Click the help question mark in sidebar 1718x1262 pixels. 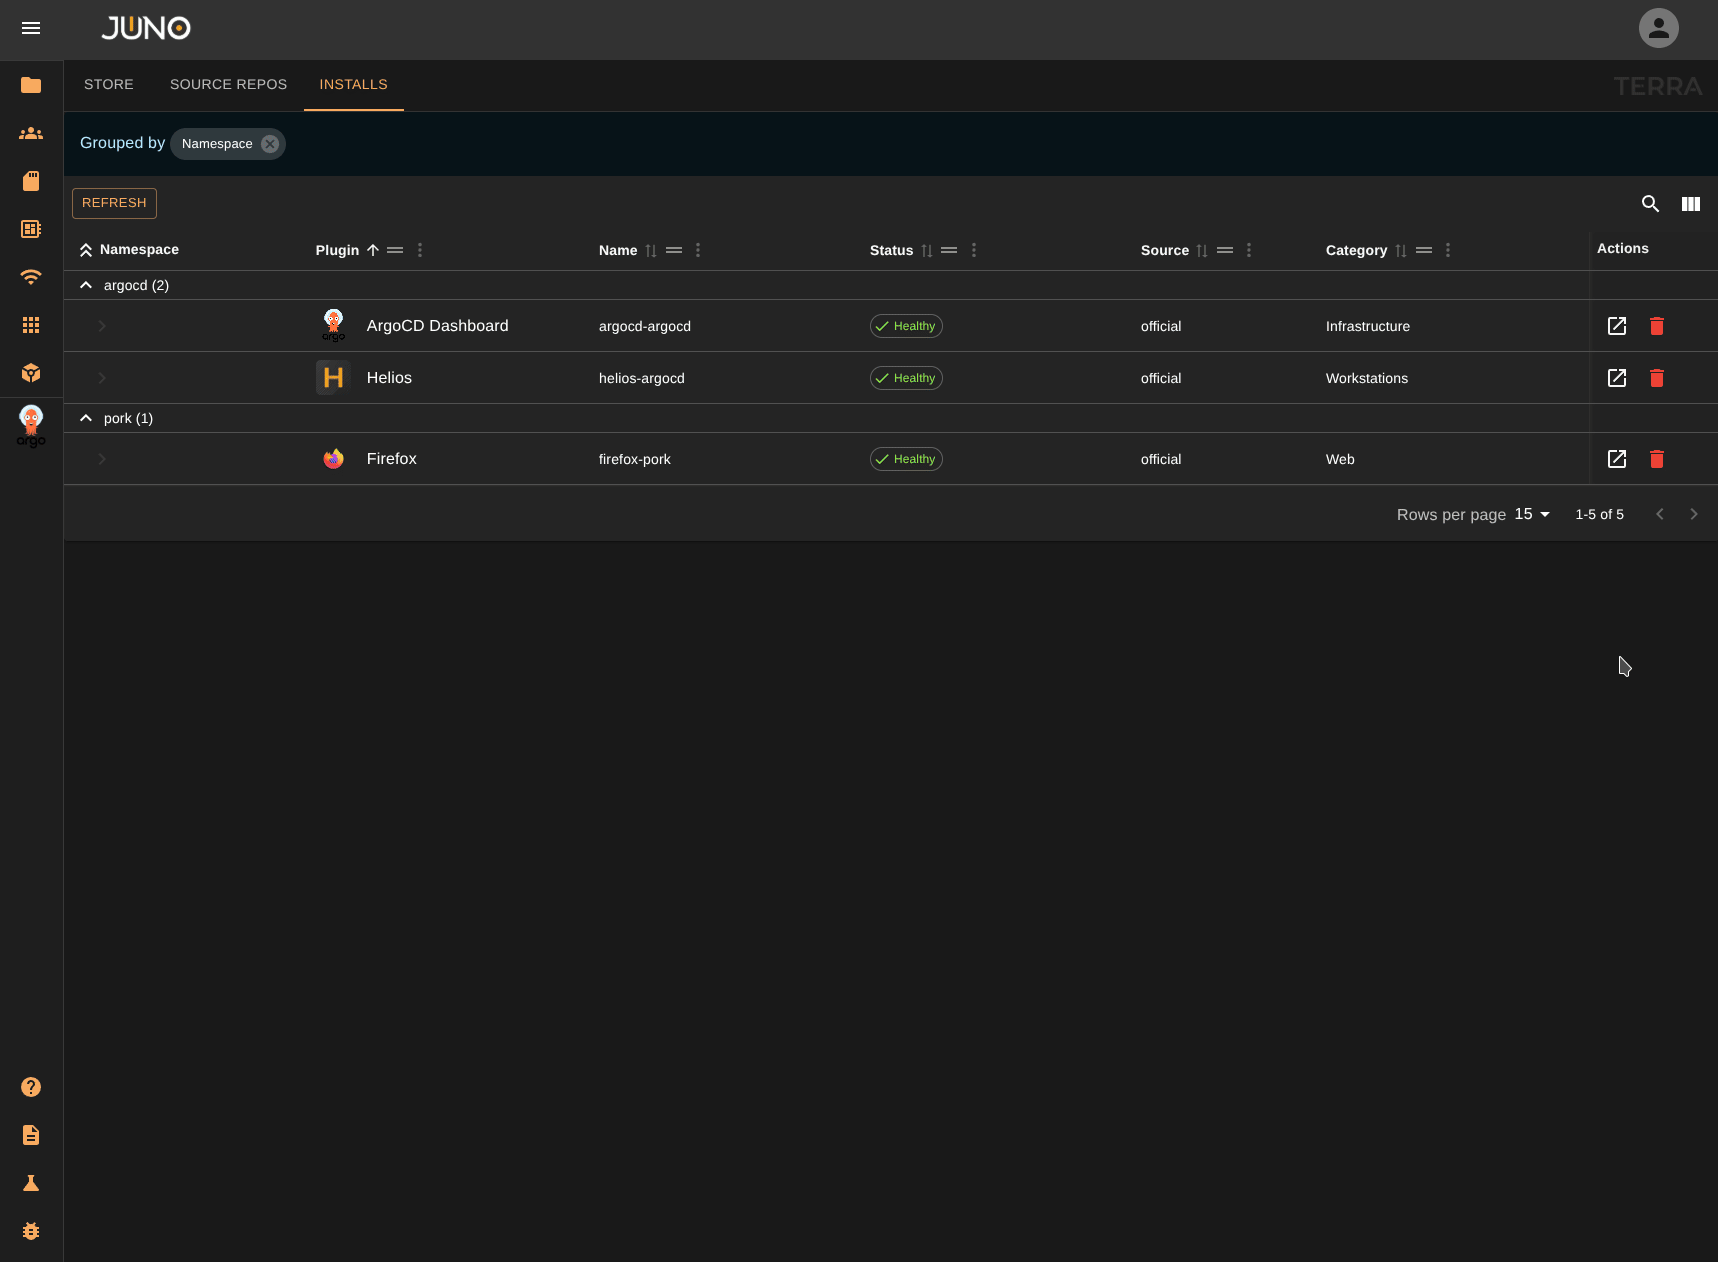31,1087
